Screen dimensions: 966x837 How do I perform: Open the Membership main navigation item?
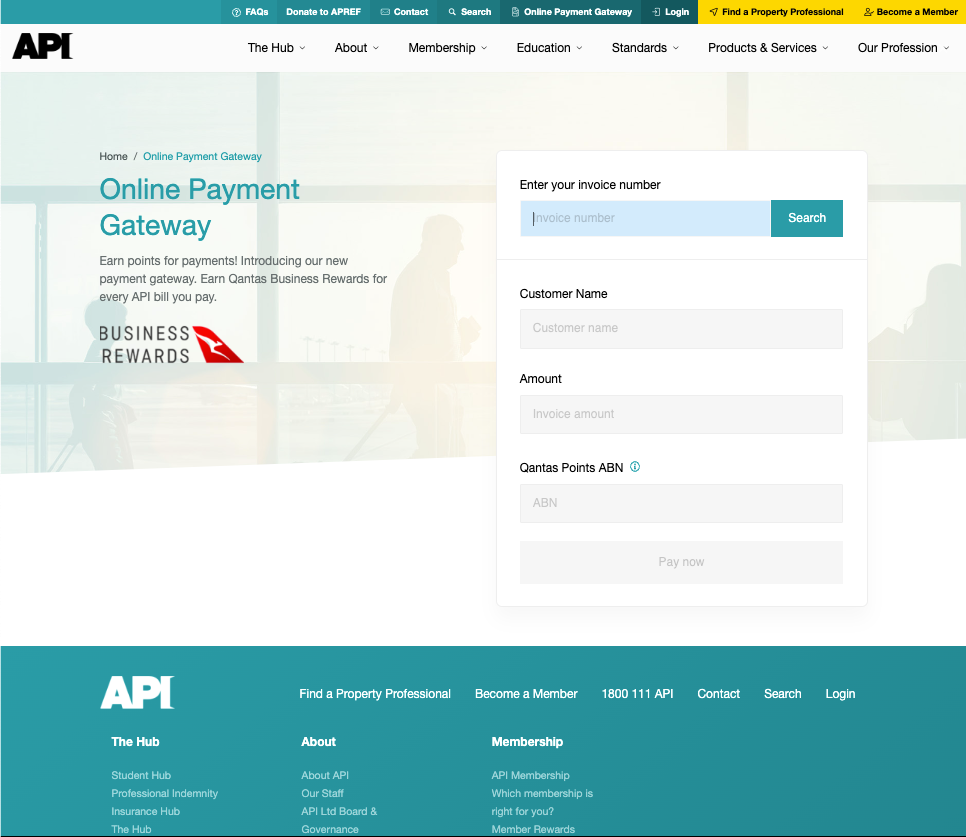pyautogui.click(x=442, y=48)
